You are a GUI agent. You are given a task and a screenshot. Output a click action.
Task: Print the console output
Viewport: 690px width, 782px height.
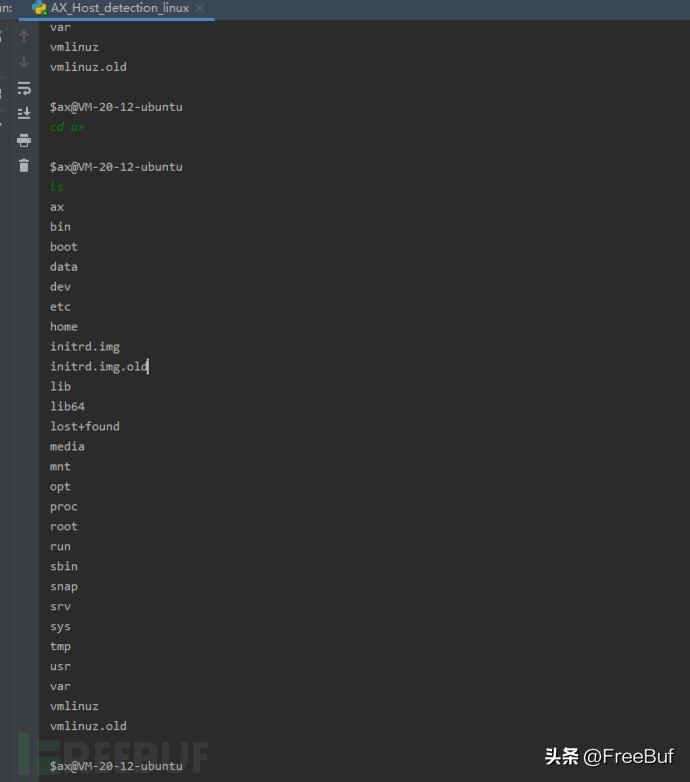pos(24,140)
